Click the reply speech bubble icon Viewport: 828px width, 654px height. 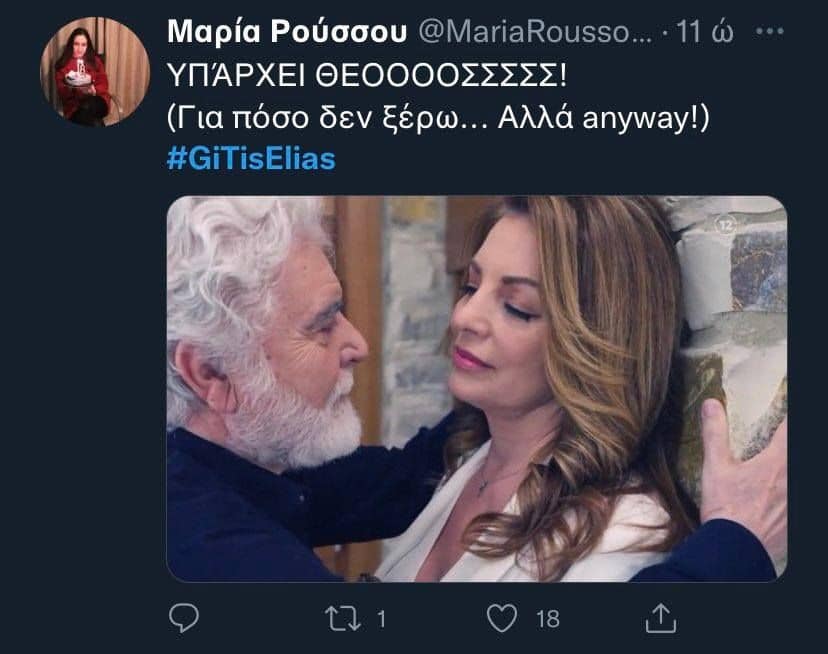pyautogui.click(x=184, y=618)
